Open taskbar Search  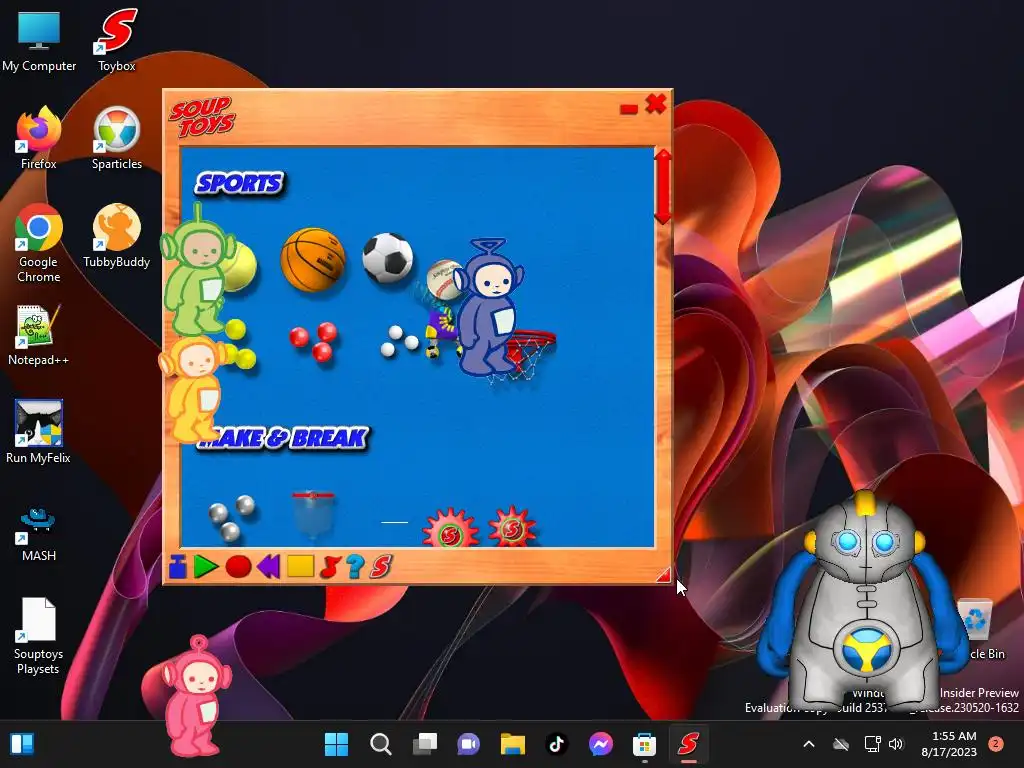pyautogui.click(x=380, y=744)
